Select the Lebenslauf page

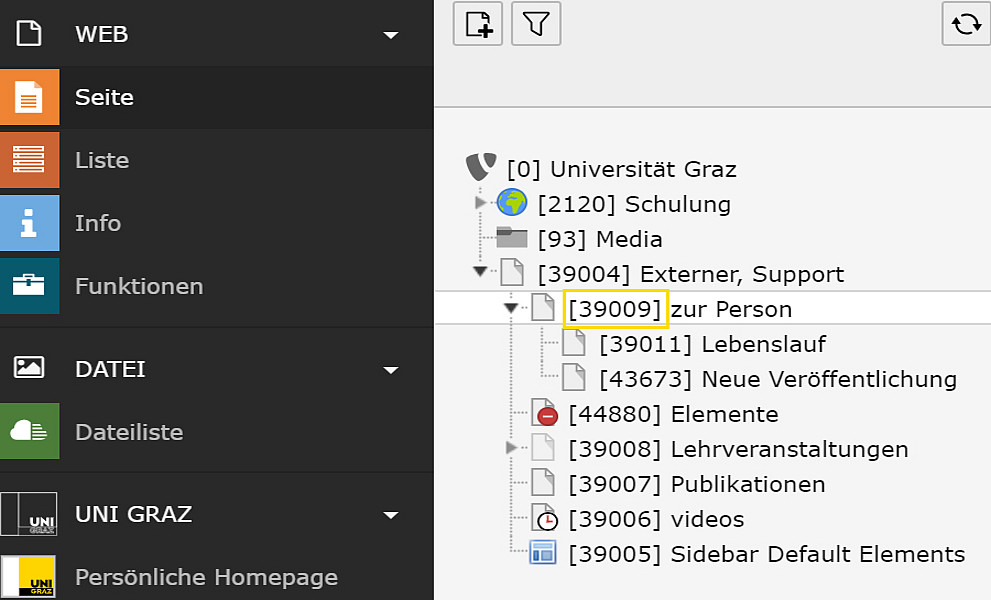click(712, 345)
